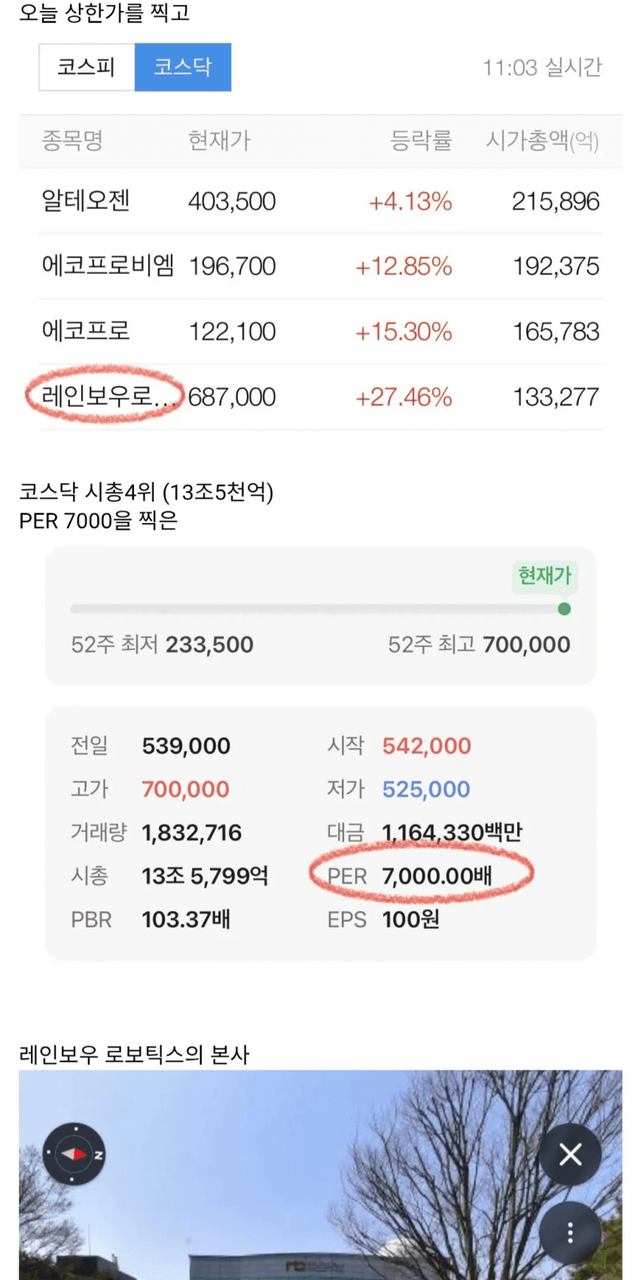Image resolution: width=640 pixels, height=1280 pixels.
Task: Click the 11:03 실시간 timestamp
Action: pyautogui.click(x=542, y=68)
